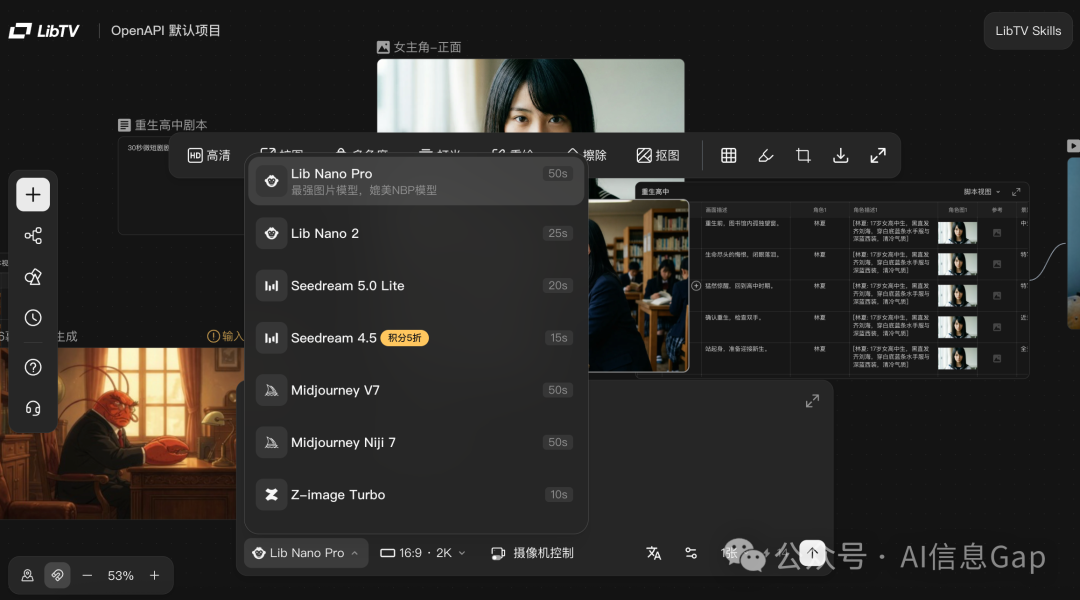The height and width of the screenshot is (600, 1080).
Task: Collapse the Lib Nano Pro model dropdown
Action: tap(306, 553)
